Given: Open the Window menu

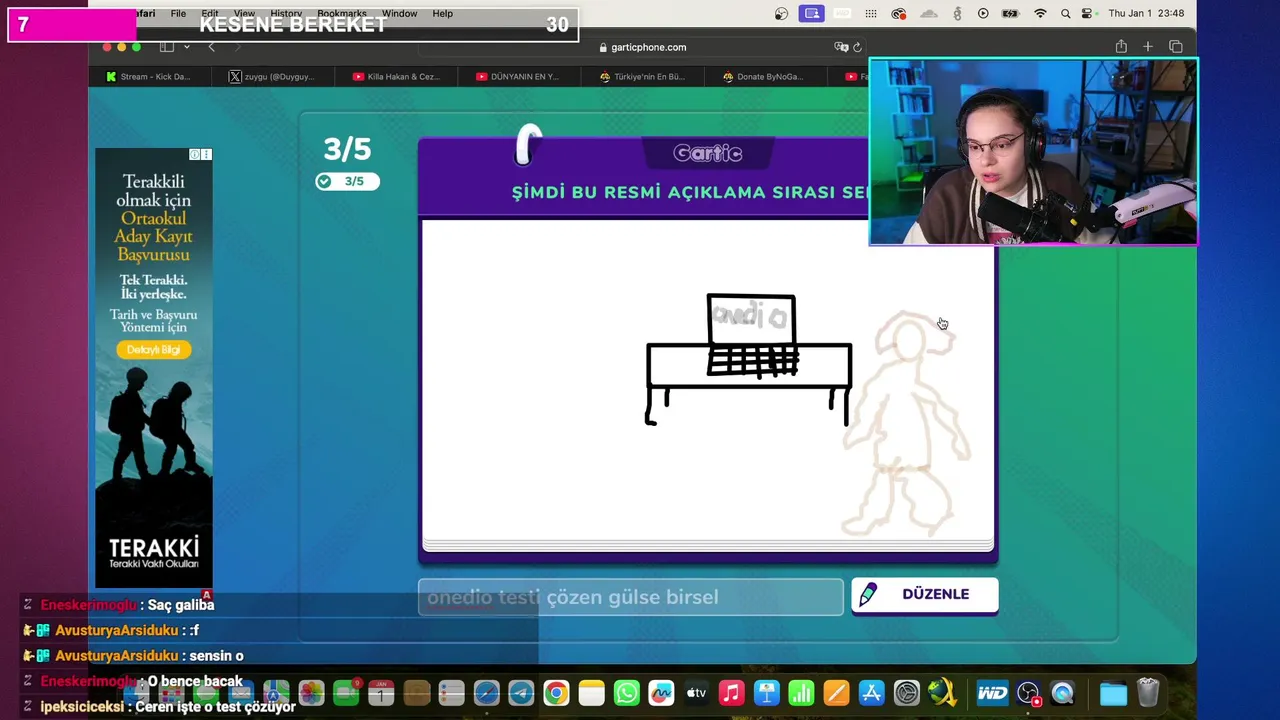Looking at the screenshot, I should pos(399,13).
